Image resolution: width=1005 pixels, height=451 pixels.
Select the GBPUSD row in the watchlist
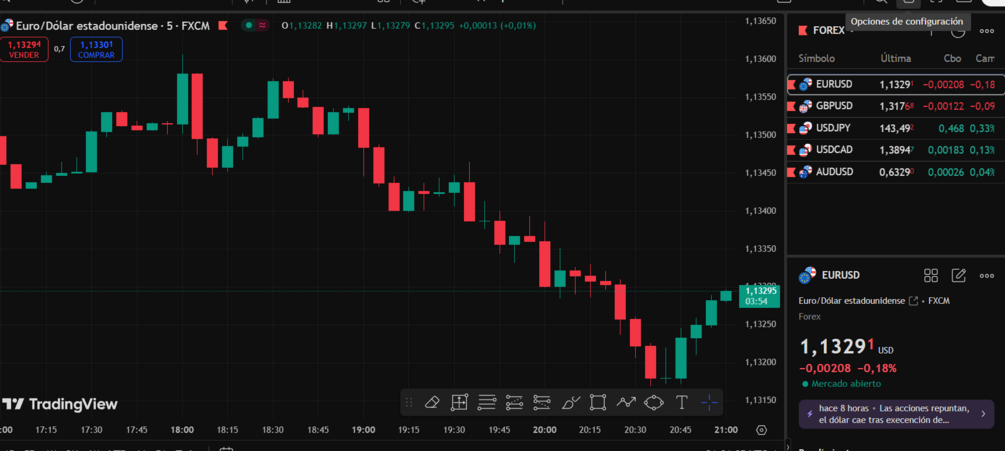click(x=895, y=106)
